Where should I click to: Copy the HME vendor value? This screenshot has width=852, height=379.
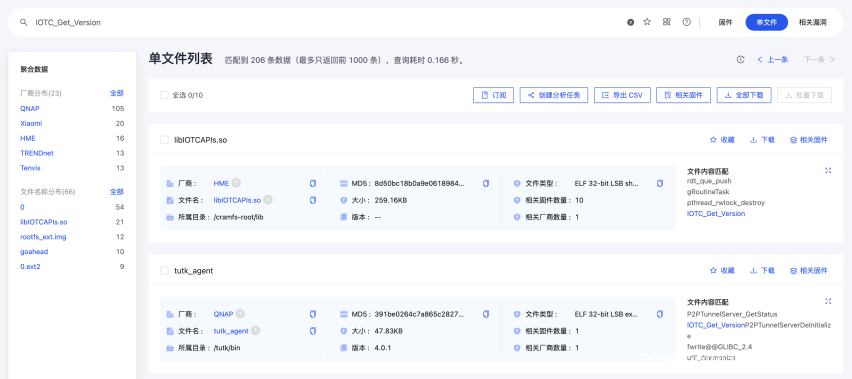click(313, 184)
